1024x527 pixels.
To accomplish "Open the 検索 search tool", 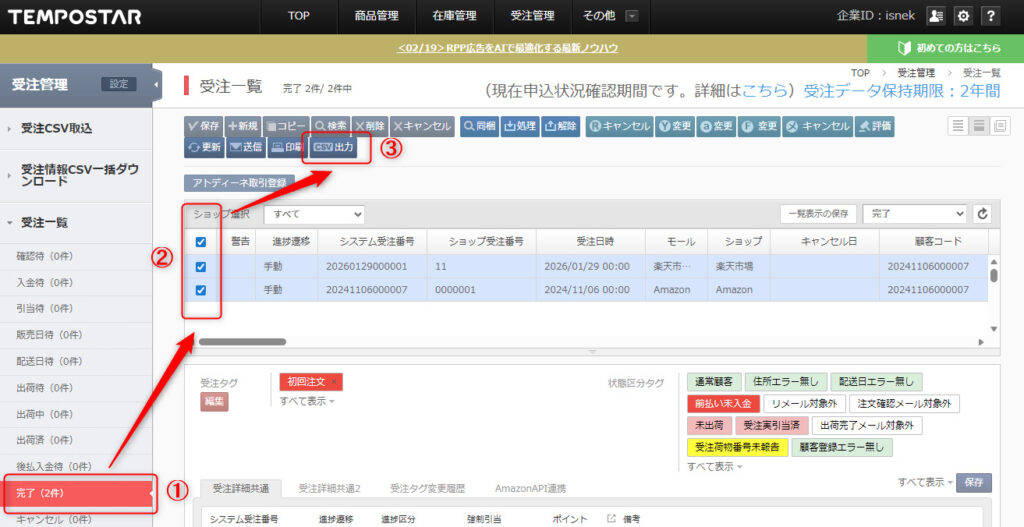I will [329, 127].
